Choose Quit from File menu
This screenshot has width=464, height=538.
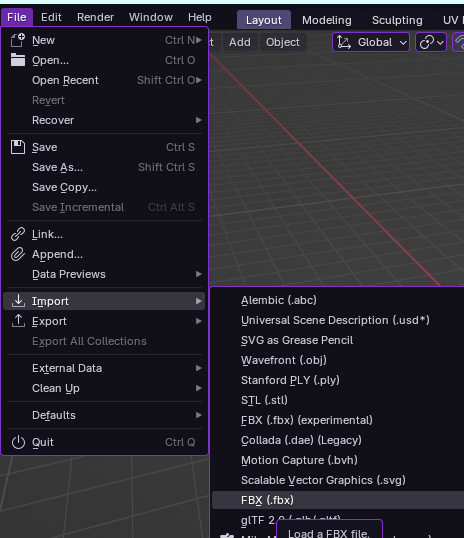[104, 442]
